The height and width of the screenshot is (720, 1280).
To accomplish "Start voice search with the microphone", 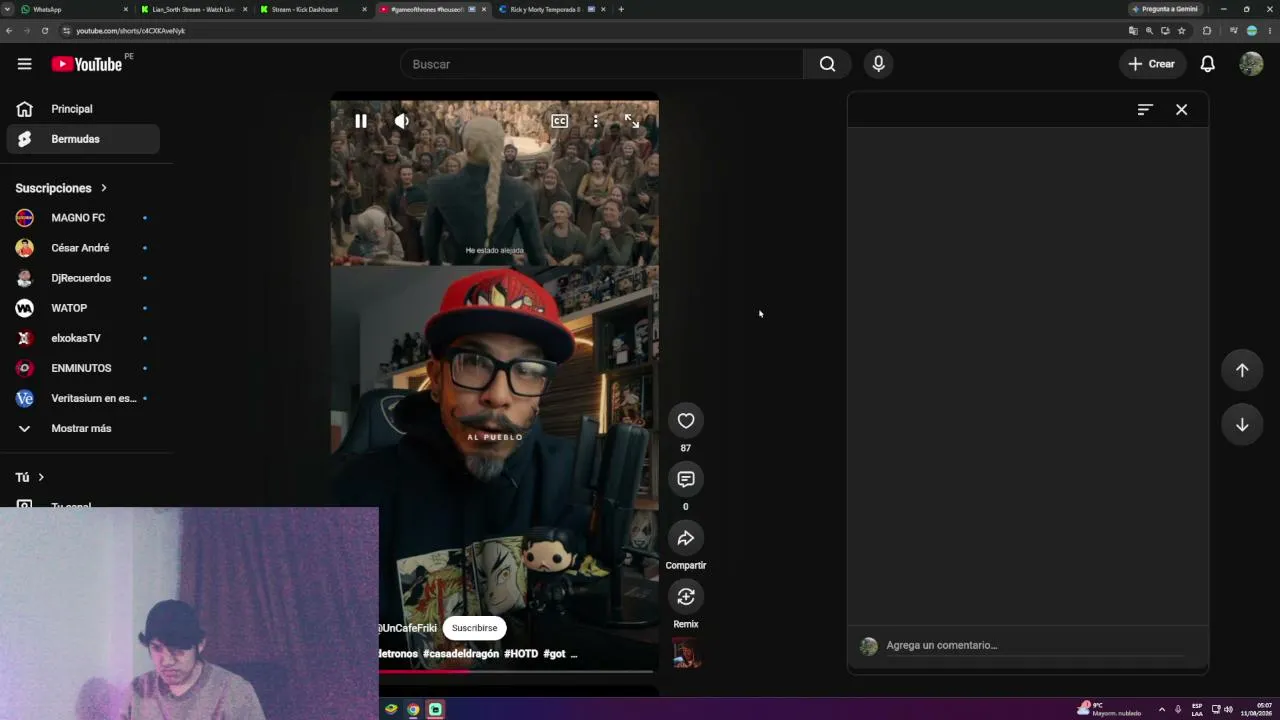I will pyautogui.click(x=878, y=64).
